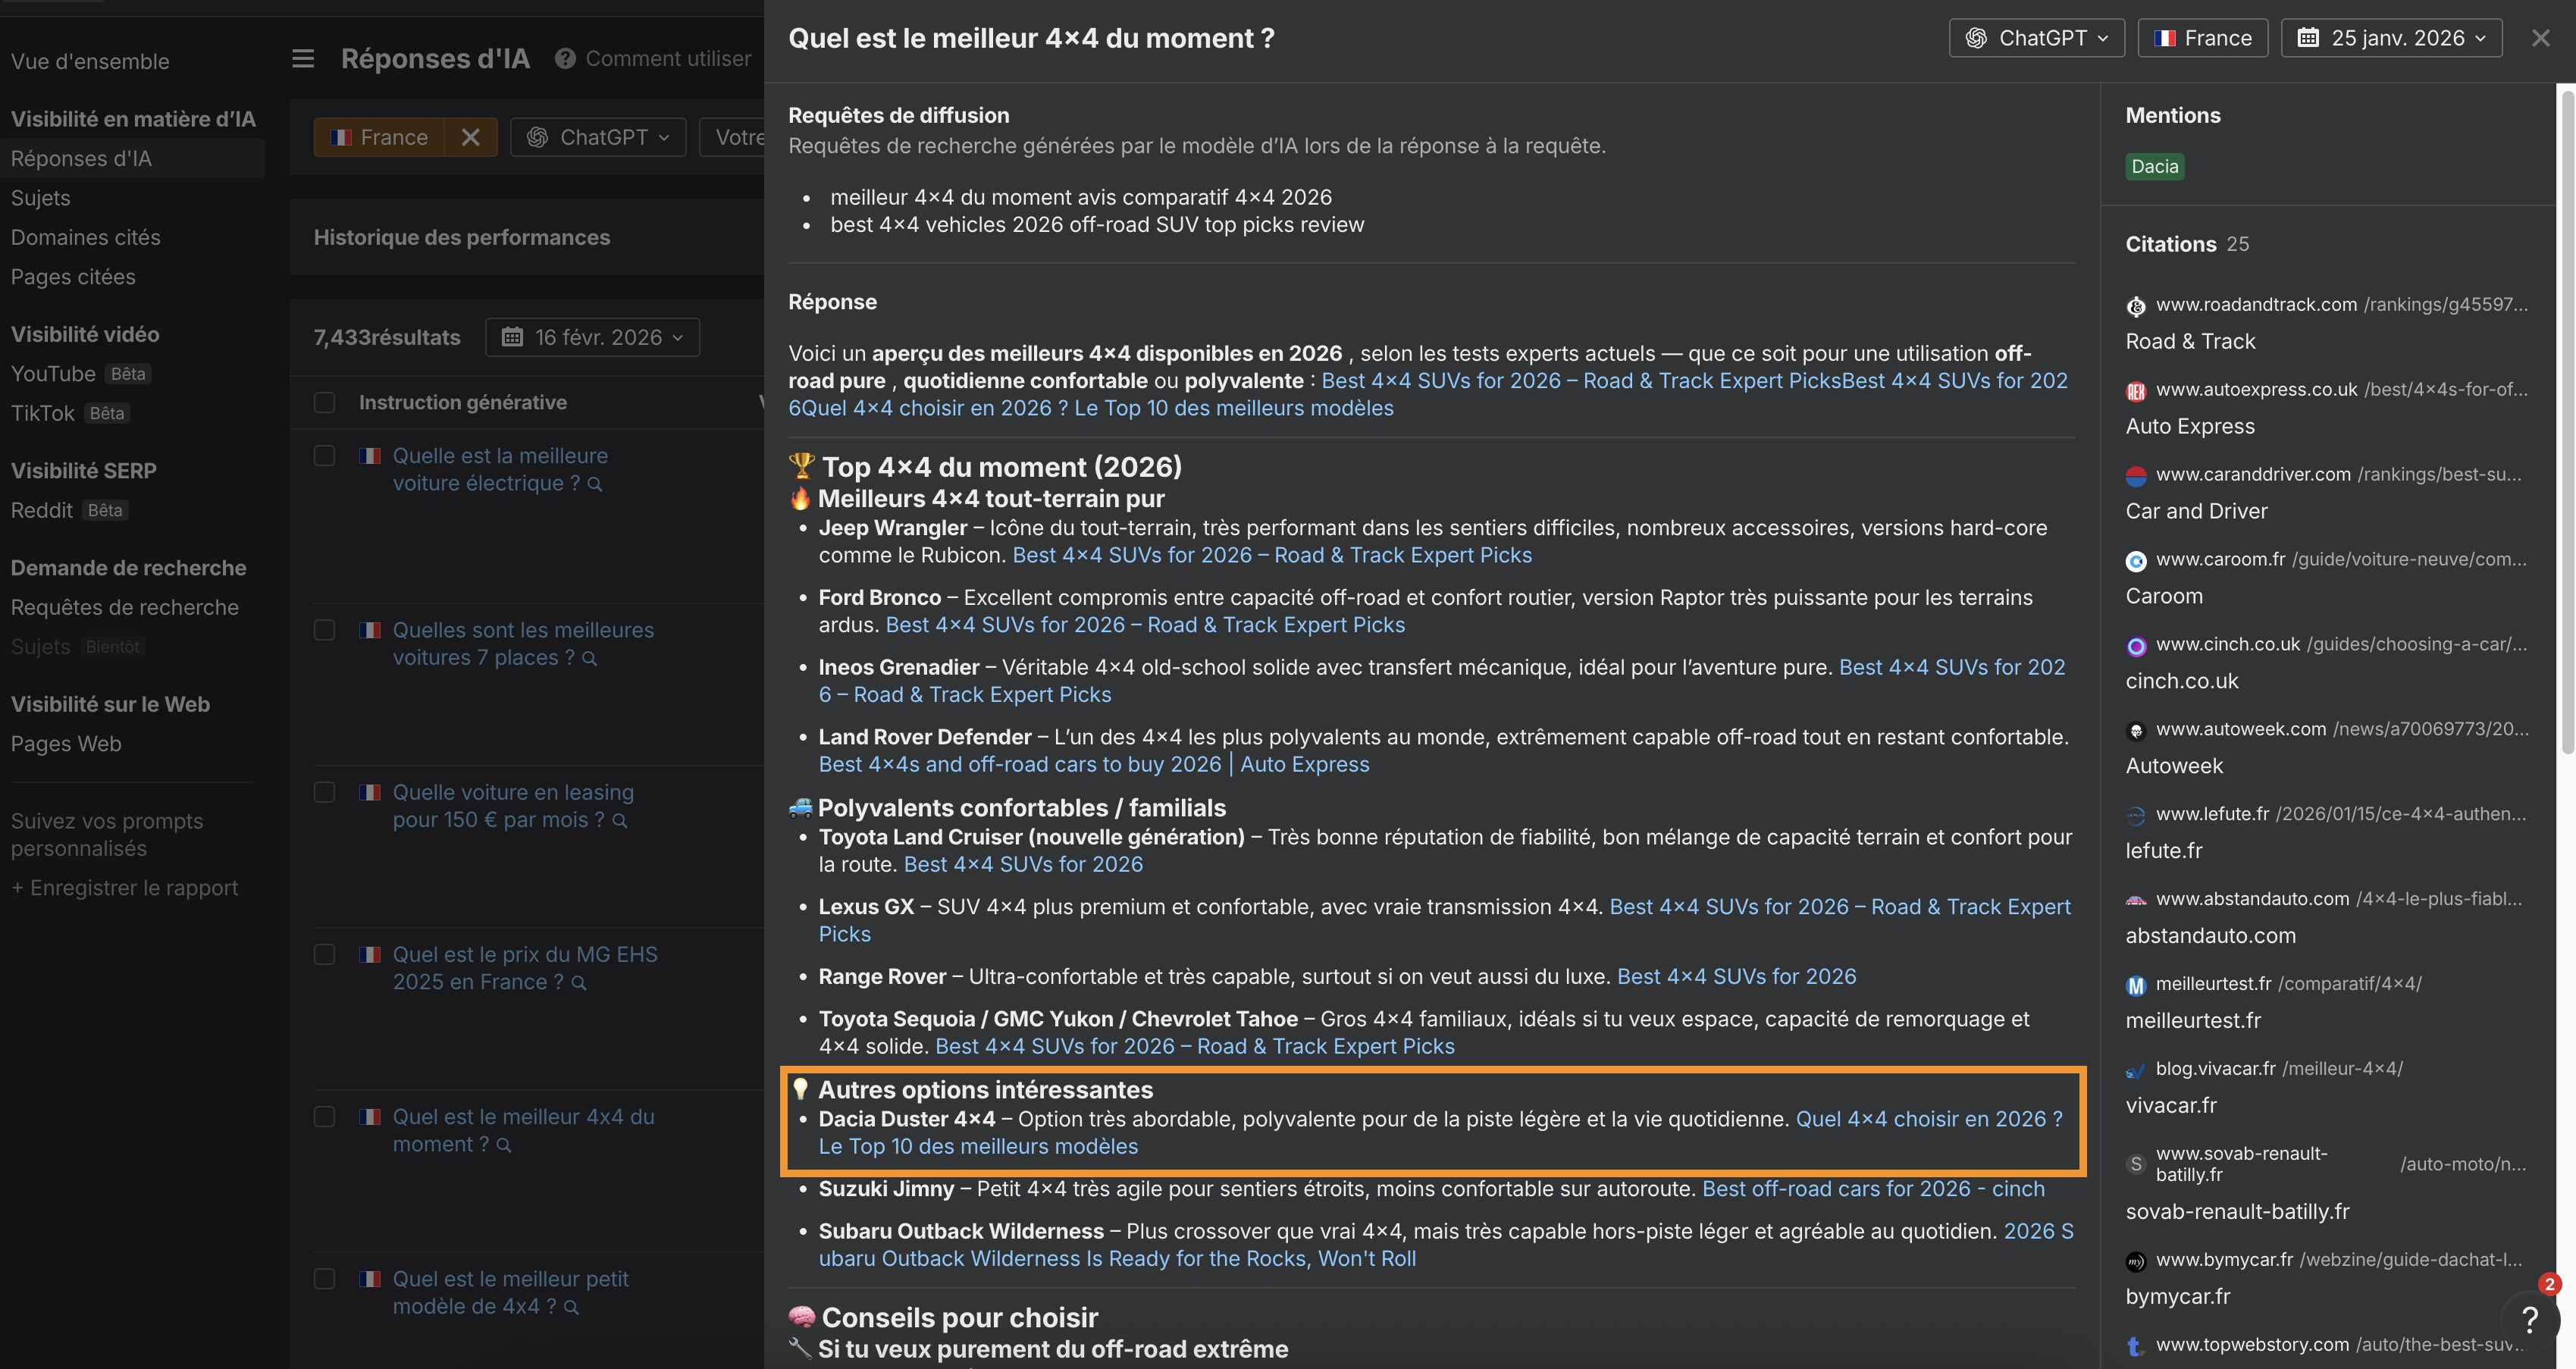Image resolution: width=2576 pixels, height=1369 pixels.
Task: Select Domaines cités in the sidebar
Action: point(85,237)
